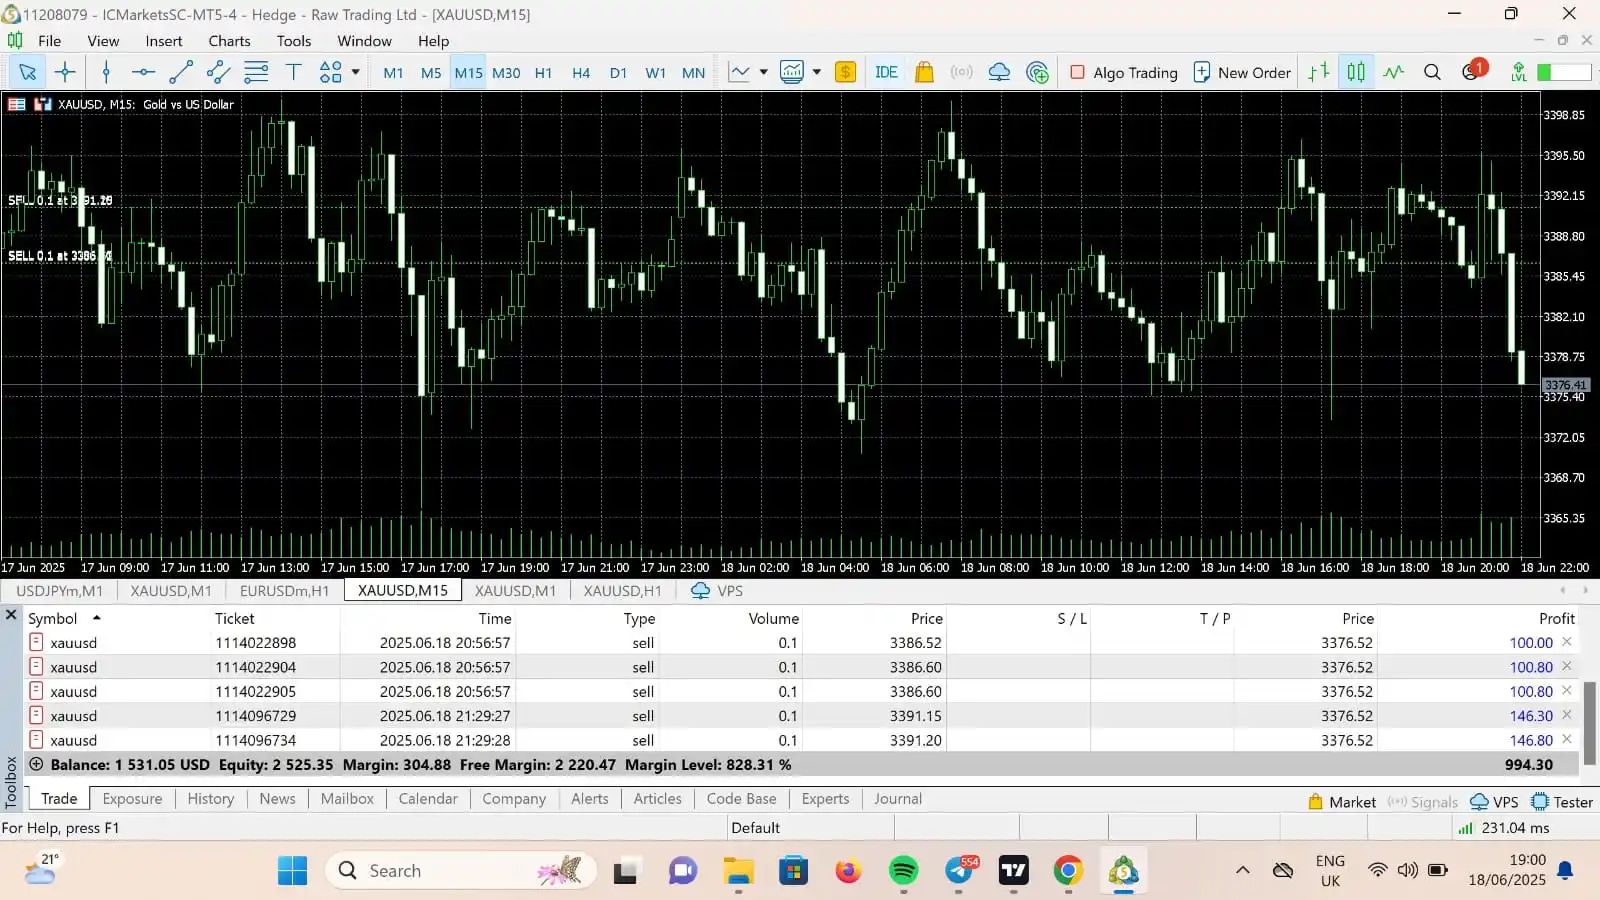Close the sell position with 100.00 profit

1567,642
